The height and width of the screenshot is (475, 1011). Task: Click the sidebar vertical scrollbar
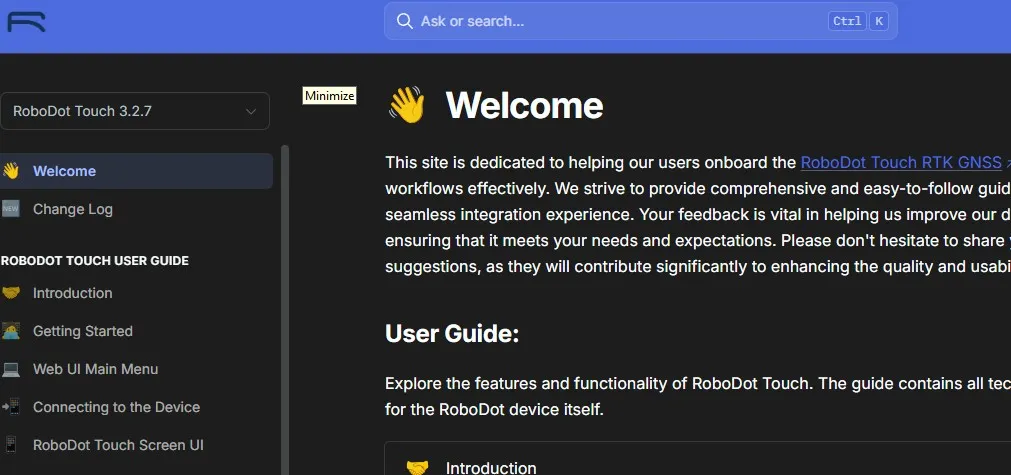[x=285, y=309]
